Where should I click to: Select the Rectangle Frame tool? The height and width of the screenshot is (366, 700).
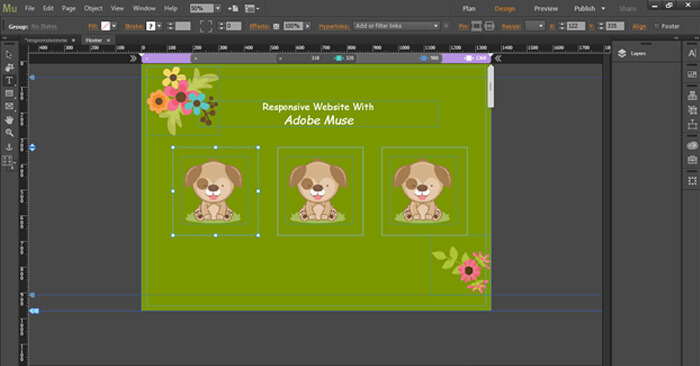pos(9,106)
